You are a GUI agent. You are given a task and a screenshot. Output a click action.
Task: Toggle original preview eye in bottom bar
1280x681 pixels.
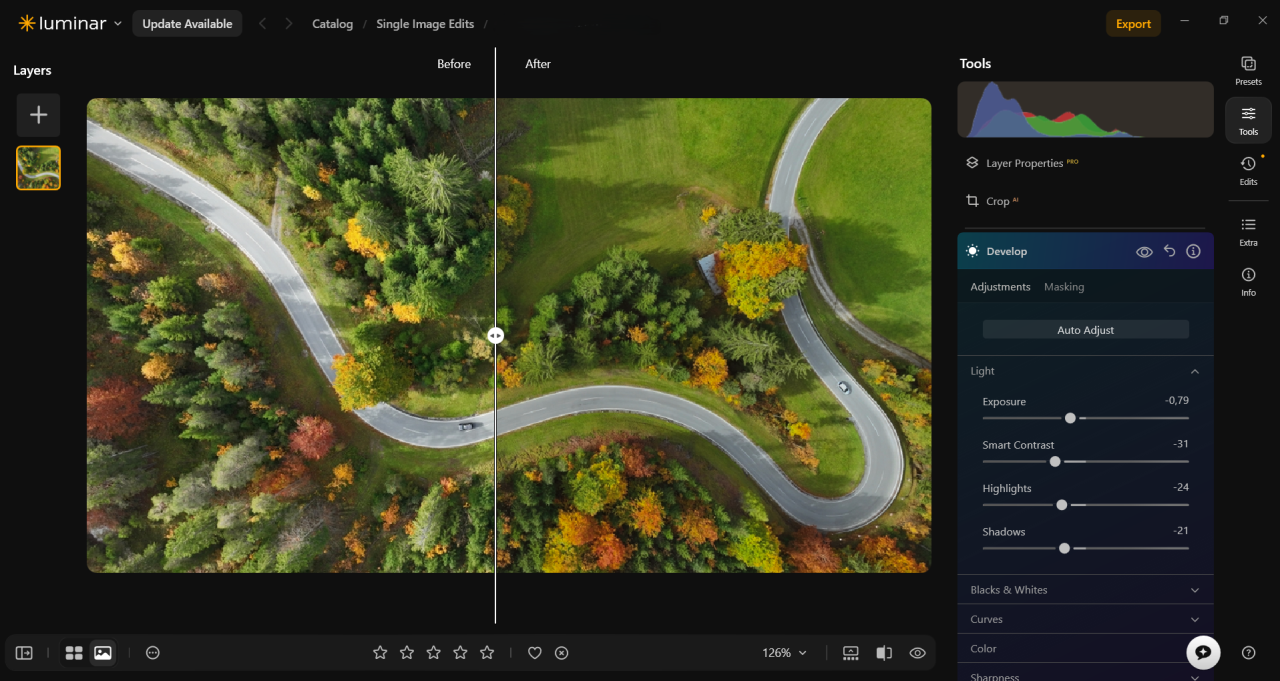click(x=917, y=653)
